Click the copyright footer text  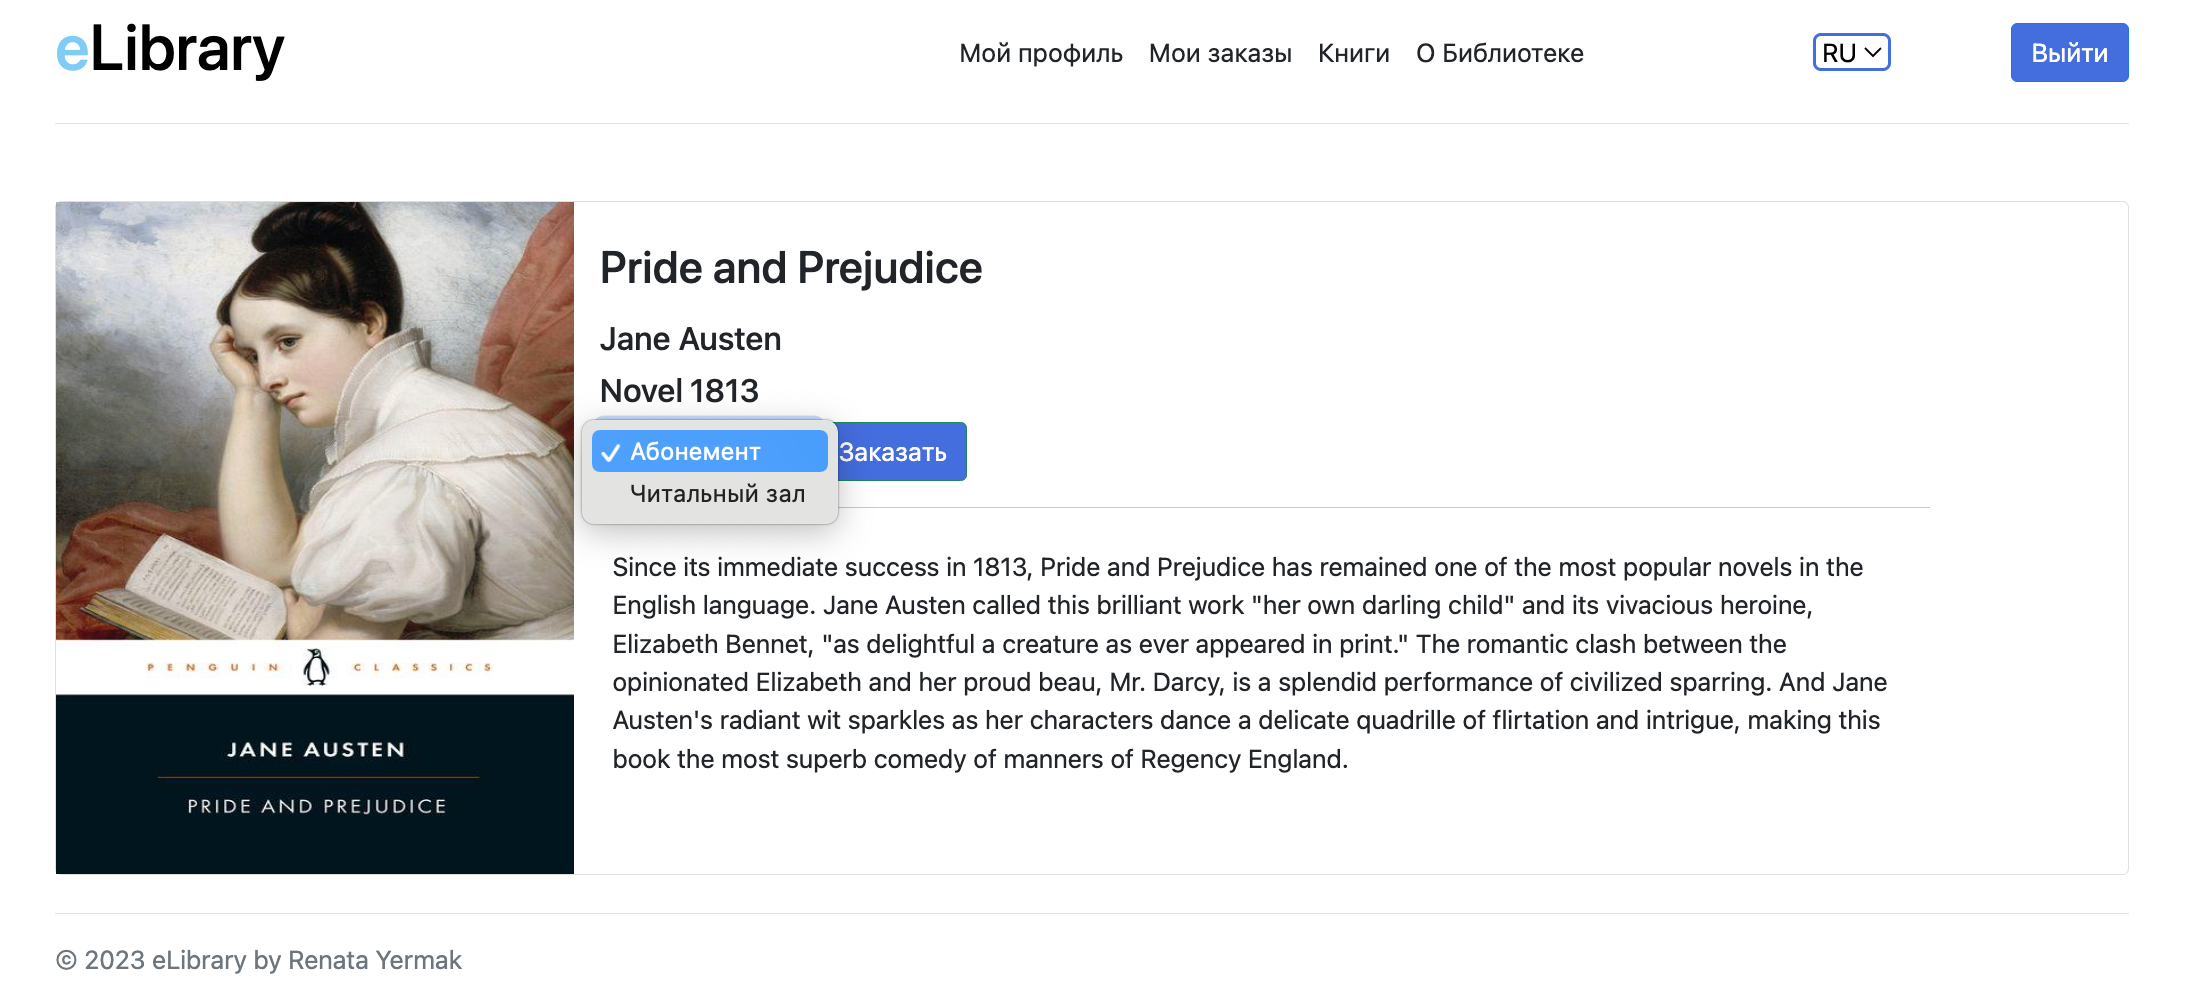(x=259, y=960)
